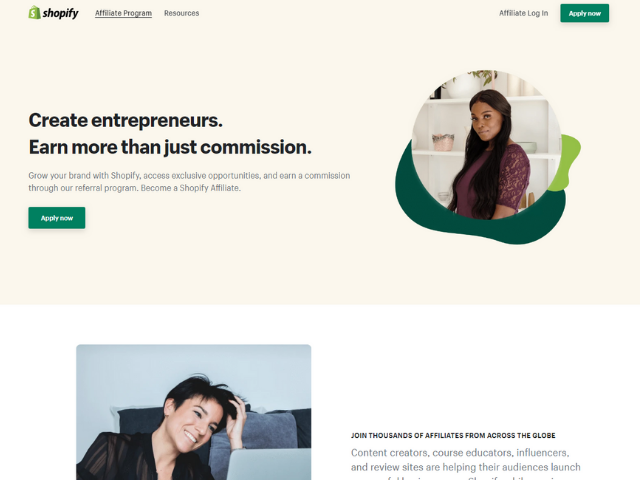This screenshot has height=480, width=640.
Task: Click the light green blob accent
Action: coord(569,161)
